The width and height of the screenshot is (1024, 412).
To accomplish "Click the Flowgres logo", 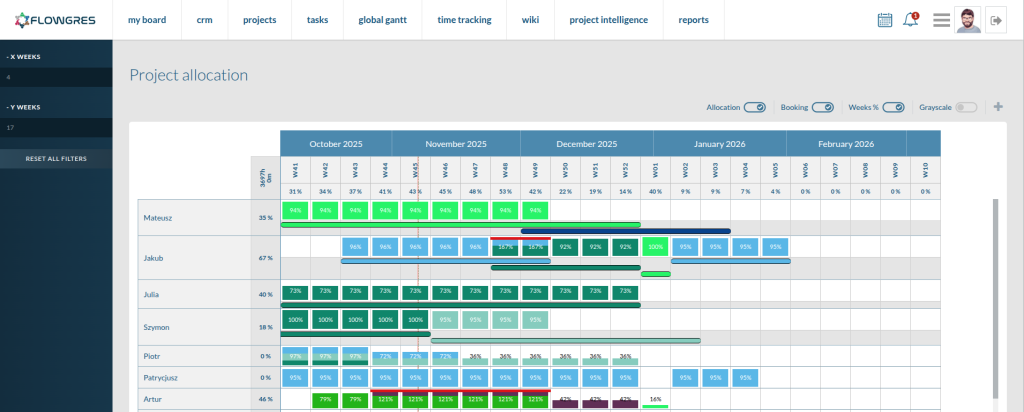I will coord(56,20).
